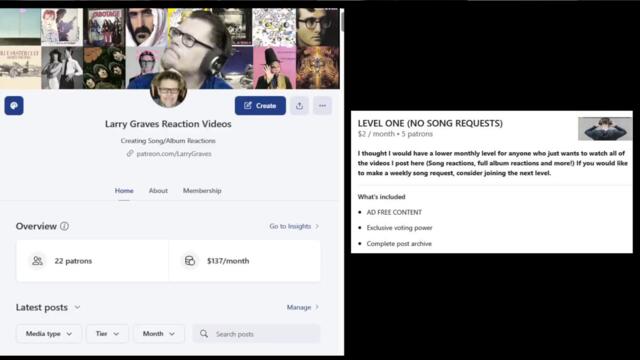Open the more options ellipsis menu
640x360 pixels.
pyautogui.click(x=322, y=106)
